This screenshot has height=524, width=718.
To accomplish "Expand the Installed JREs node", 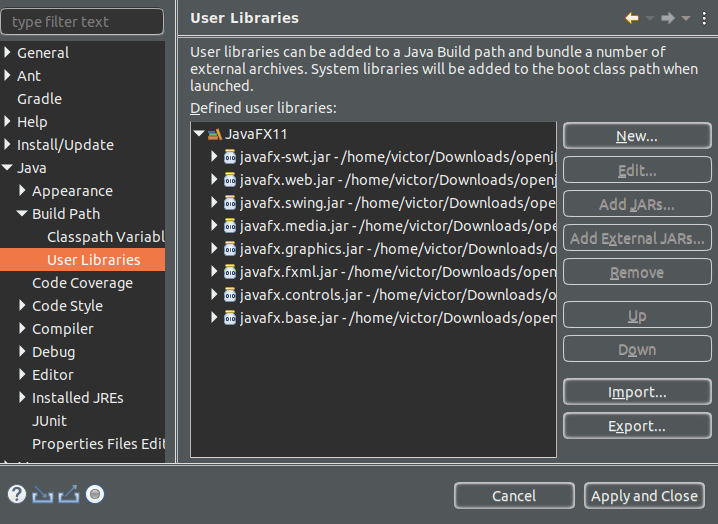I will click(x=22, y=398).
